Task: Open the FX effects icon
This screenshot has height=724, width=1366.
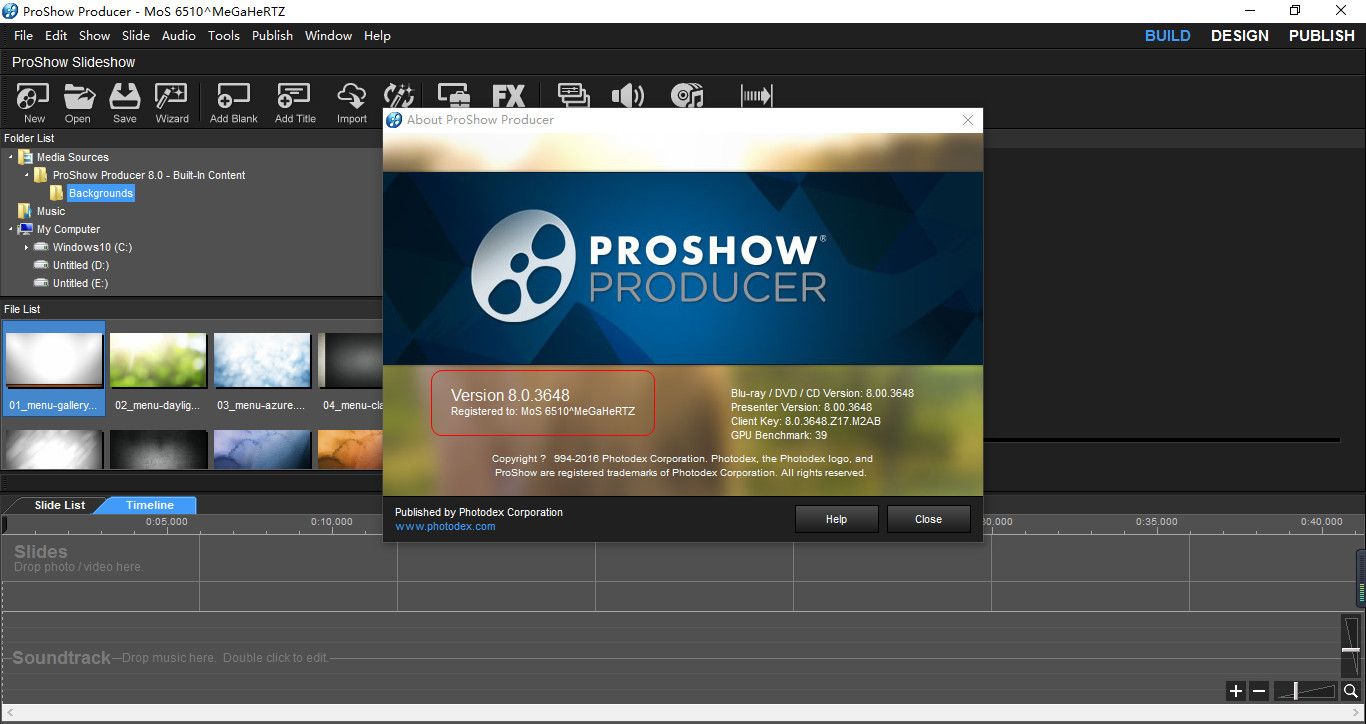Action: point(509,96)
